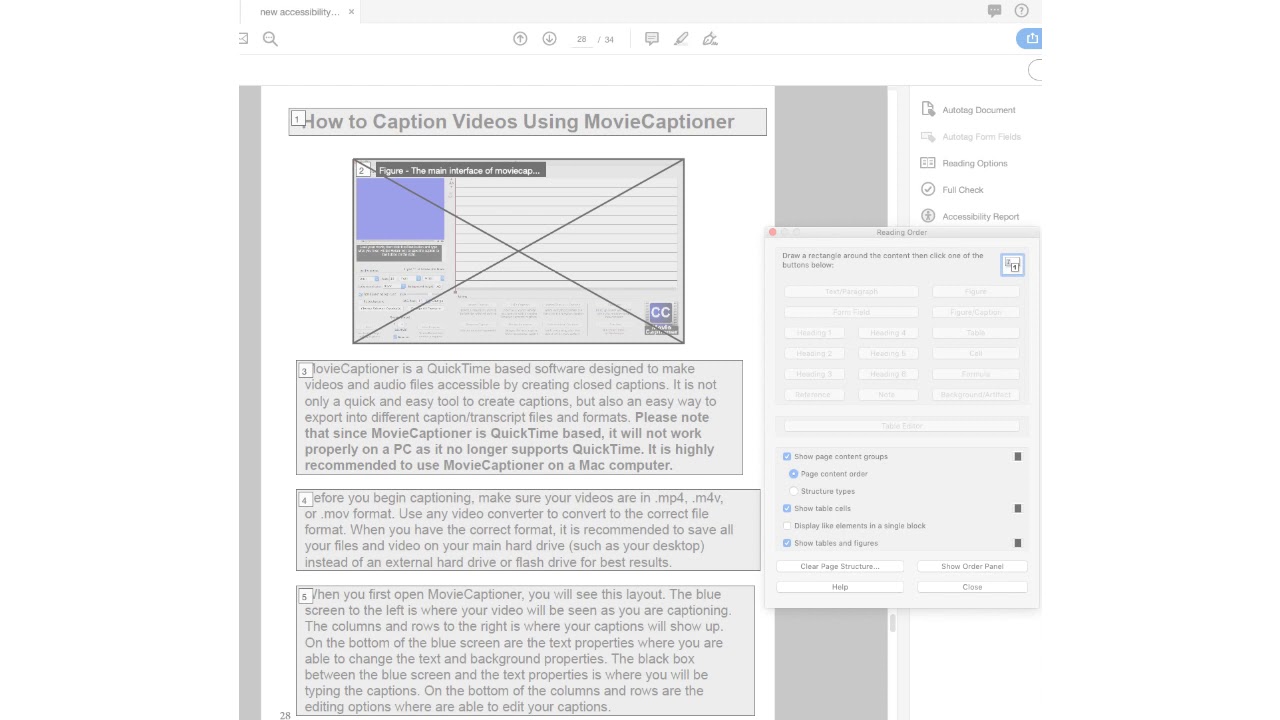The width and height of the screenshot is (1280, 720).
Task: Click the Autotag Form Fields entry
Action: coord(971,137)
